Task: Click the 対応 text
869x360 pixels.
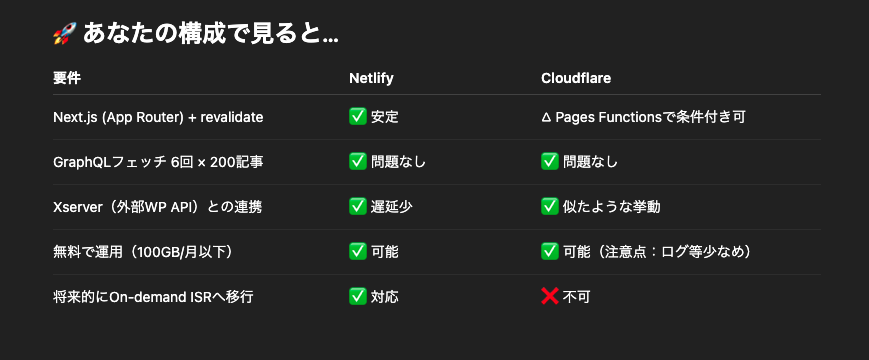Action: [x=385, y=297]
